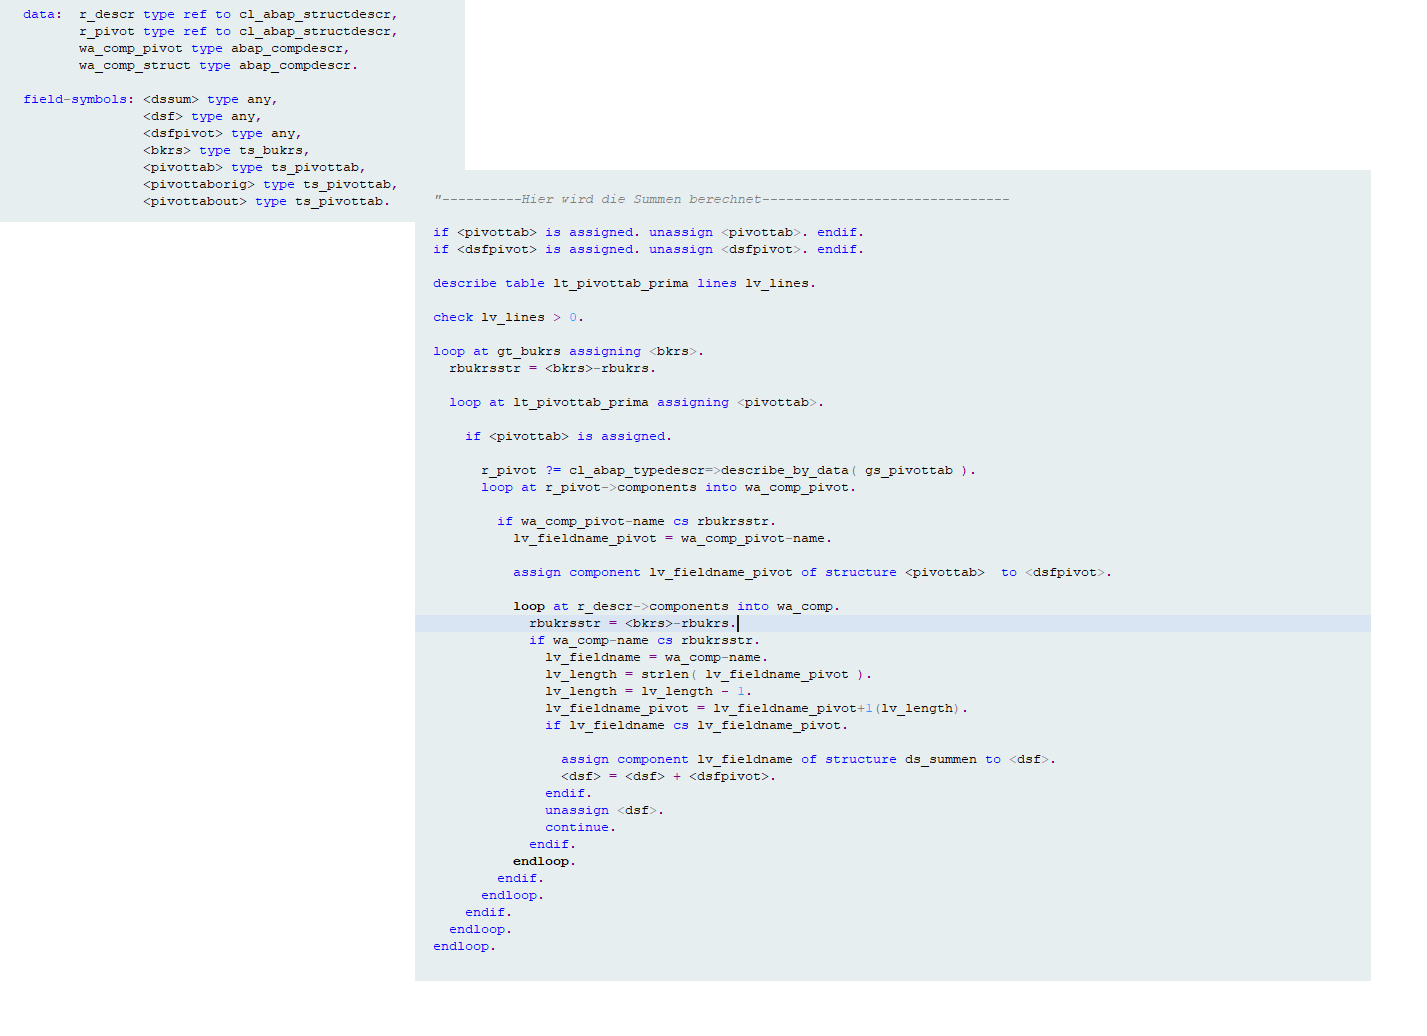Viewport: 1427px width, 1036px height.
Task: Click the 'field-symbols:' keyword
Action: click(x=78, y=100)
